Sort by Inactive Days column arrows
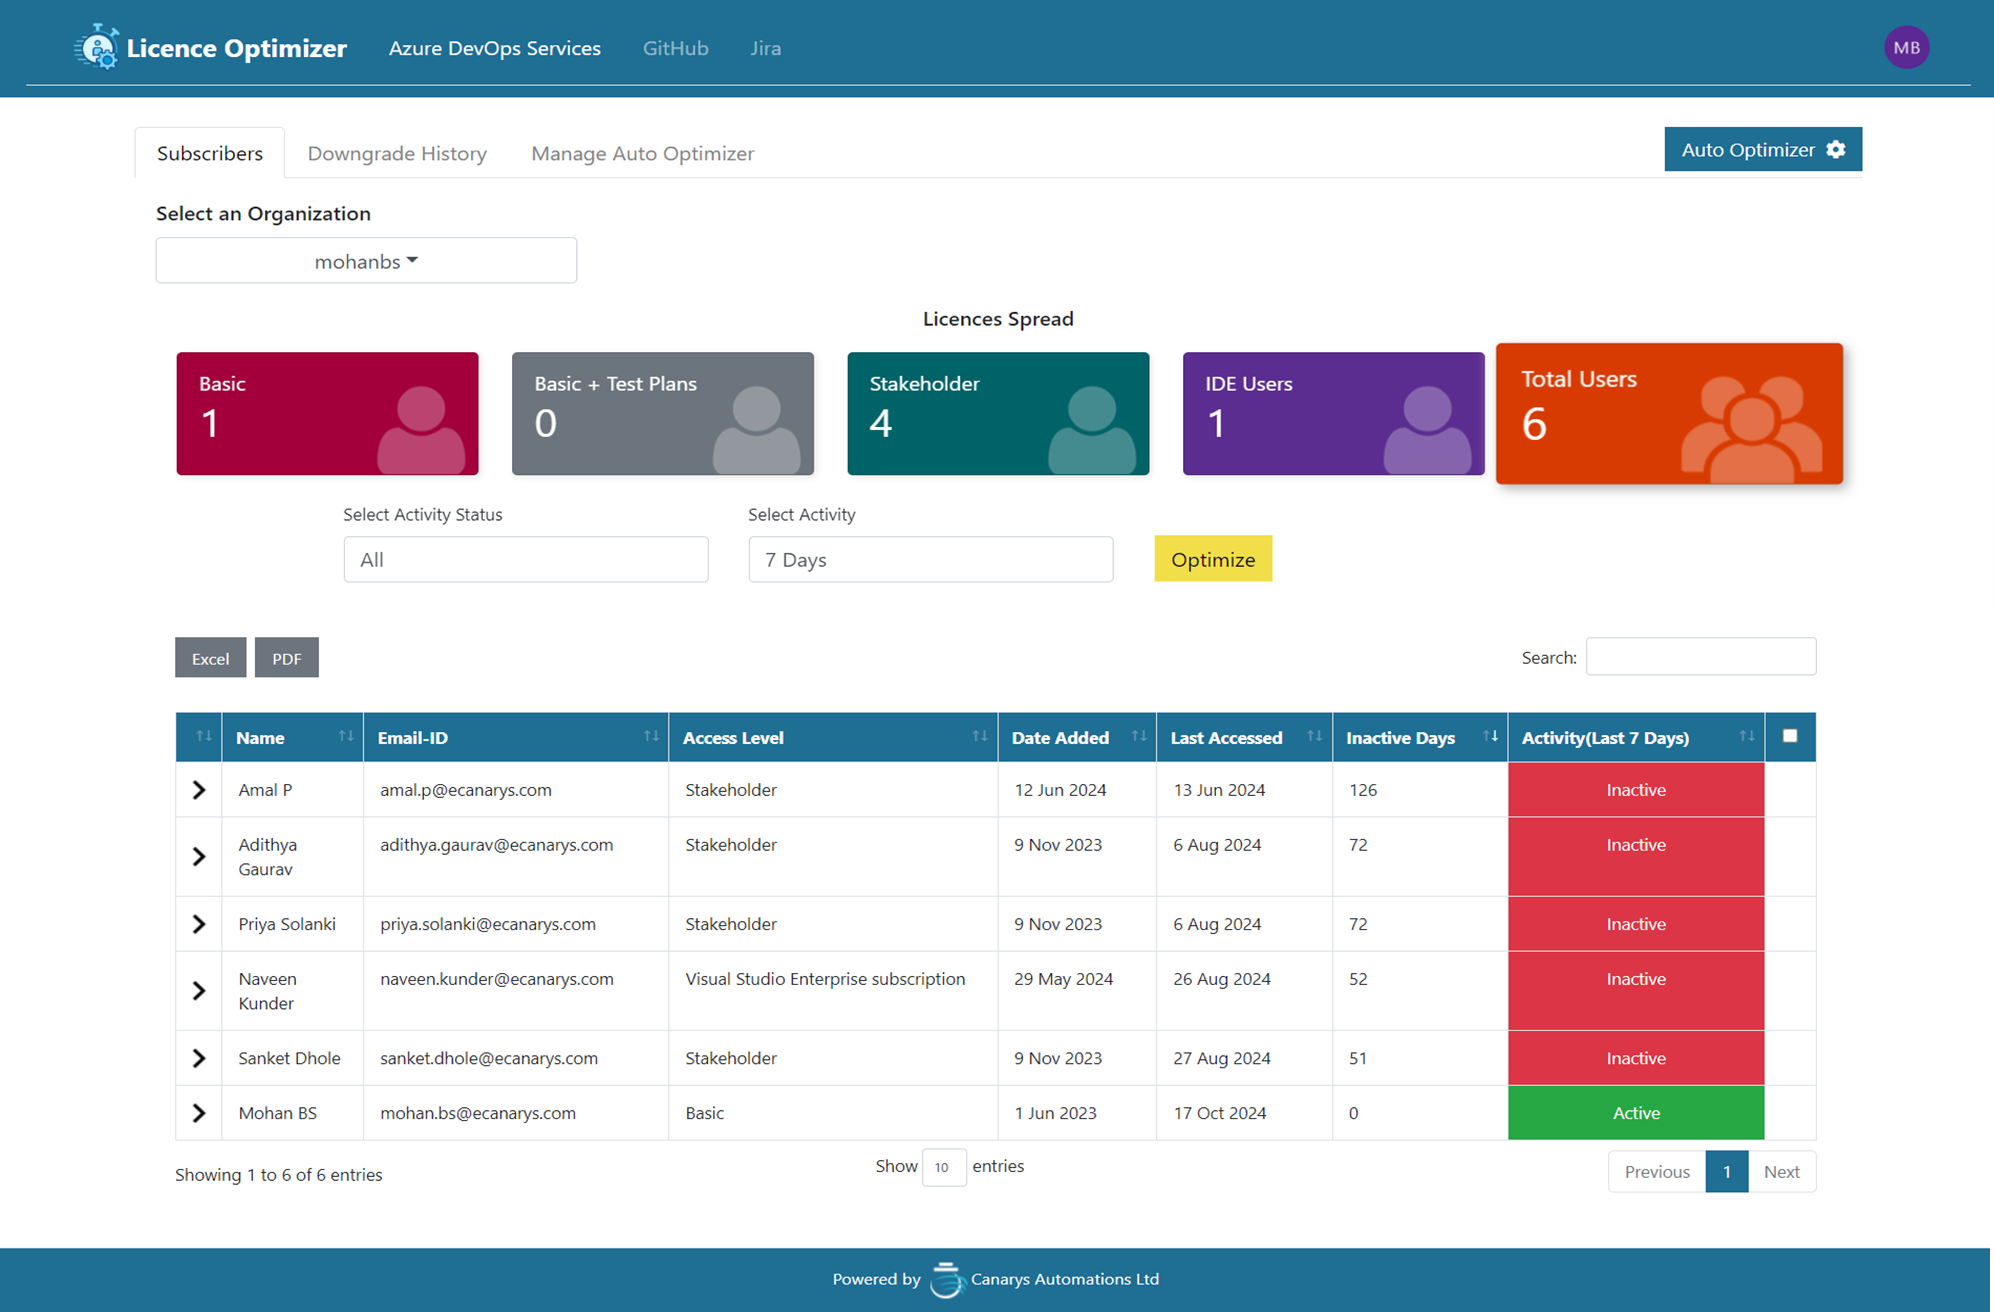 pyautogui.click(x=1490, y=736)
